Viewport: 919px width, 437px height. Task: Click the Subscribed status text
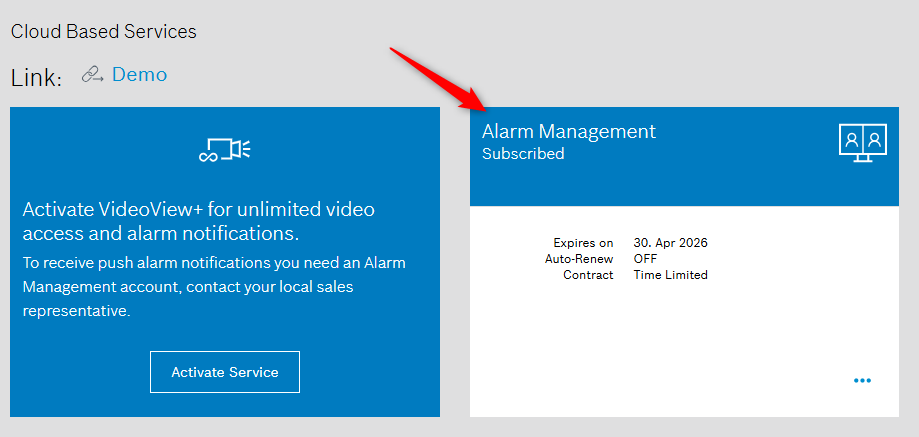523,154
